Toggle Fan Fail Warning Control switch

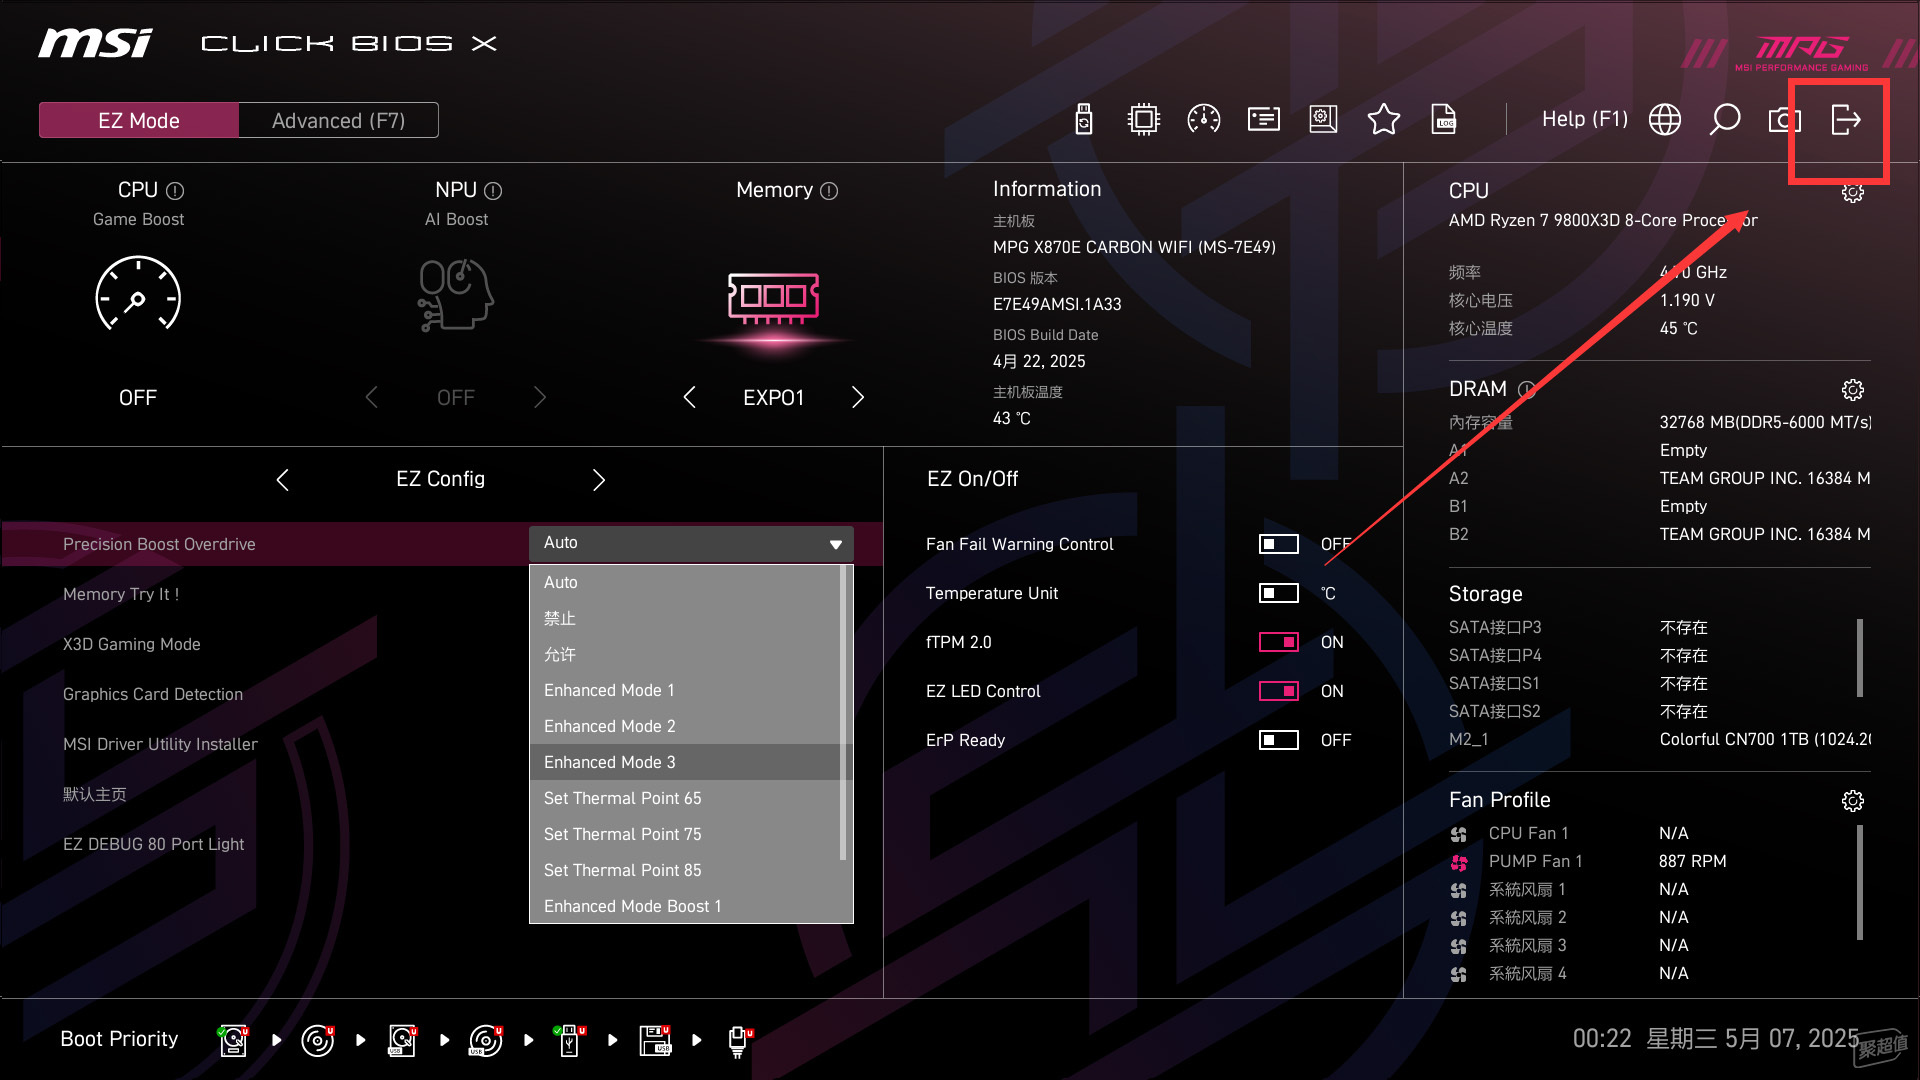(x=1278, y=544)
